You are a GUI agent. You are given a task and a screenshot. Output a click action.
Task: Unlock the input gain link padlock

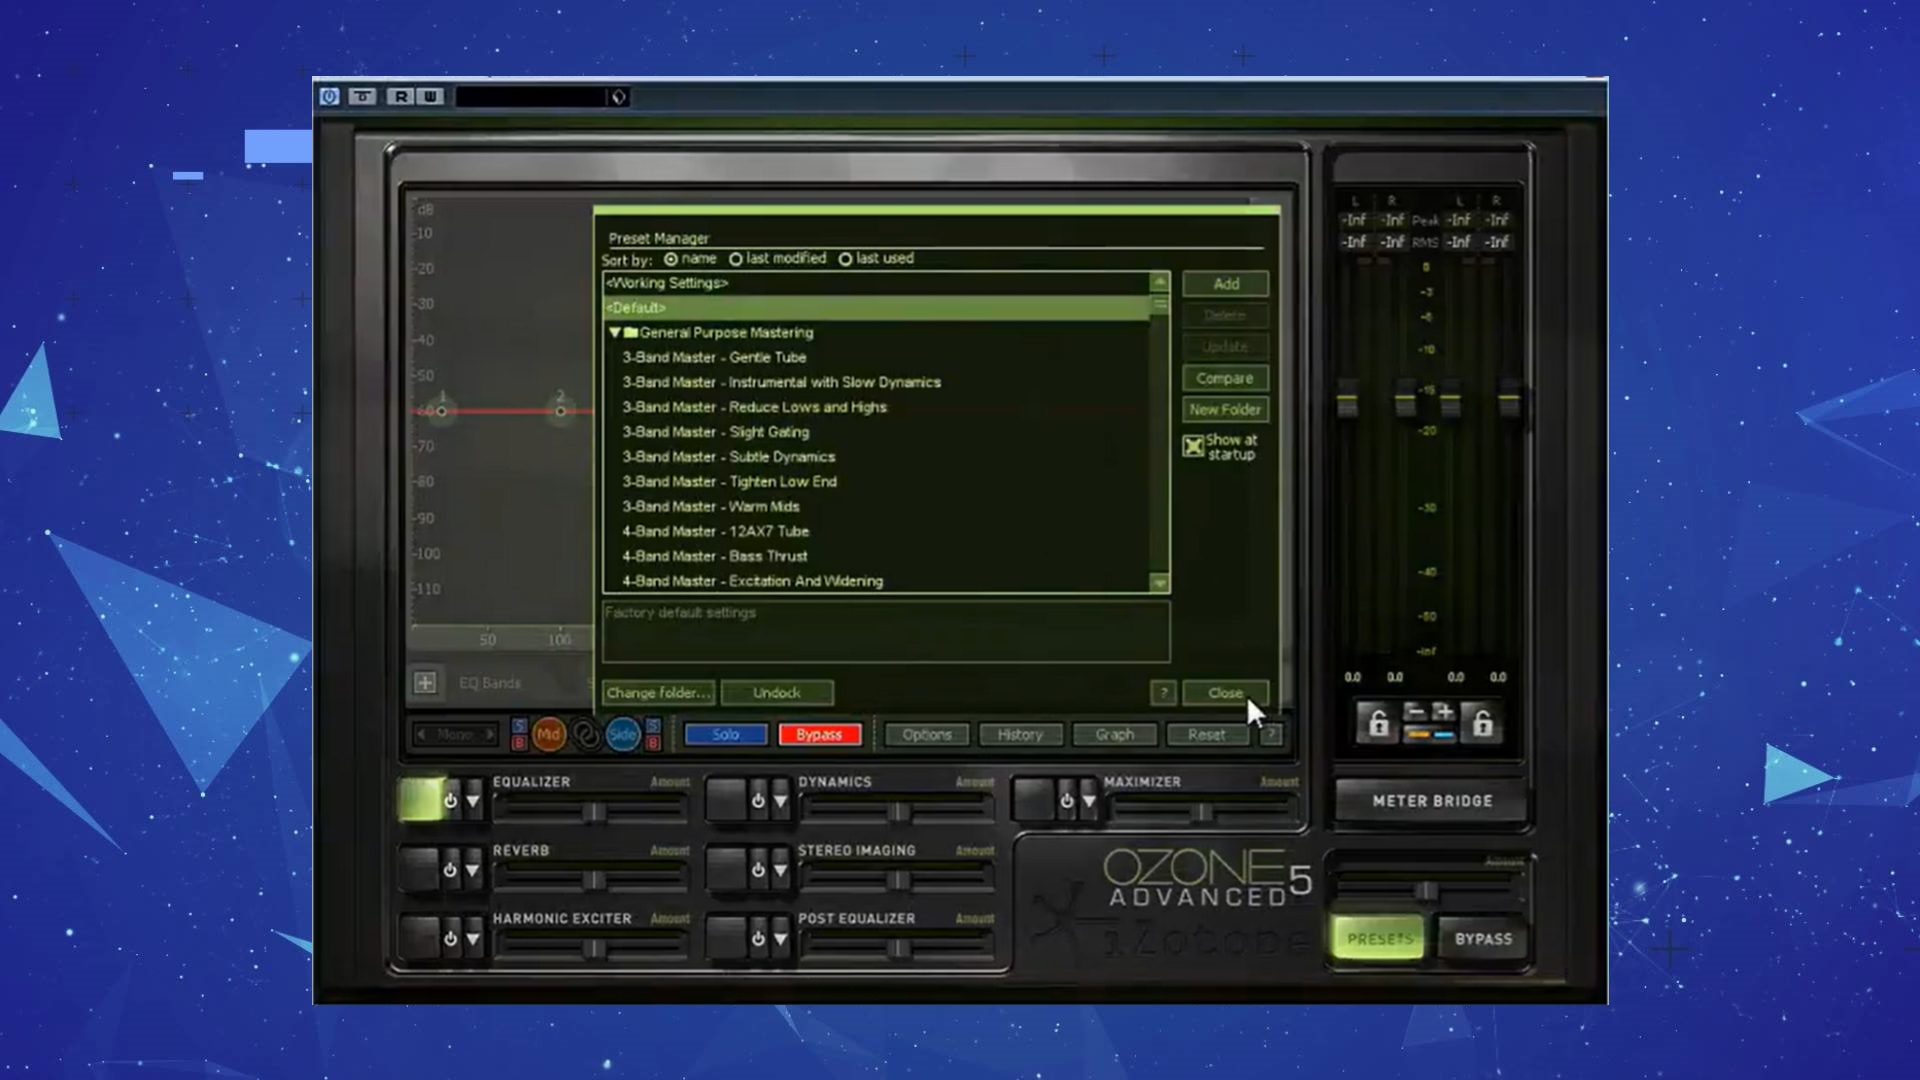(x=1378, y=722)
